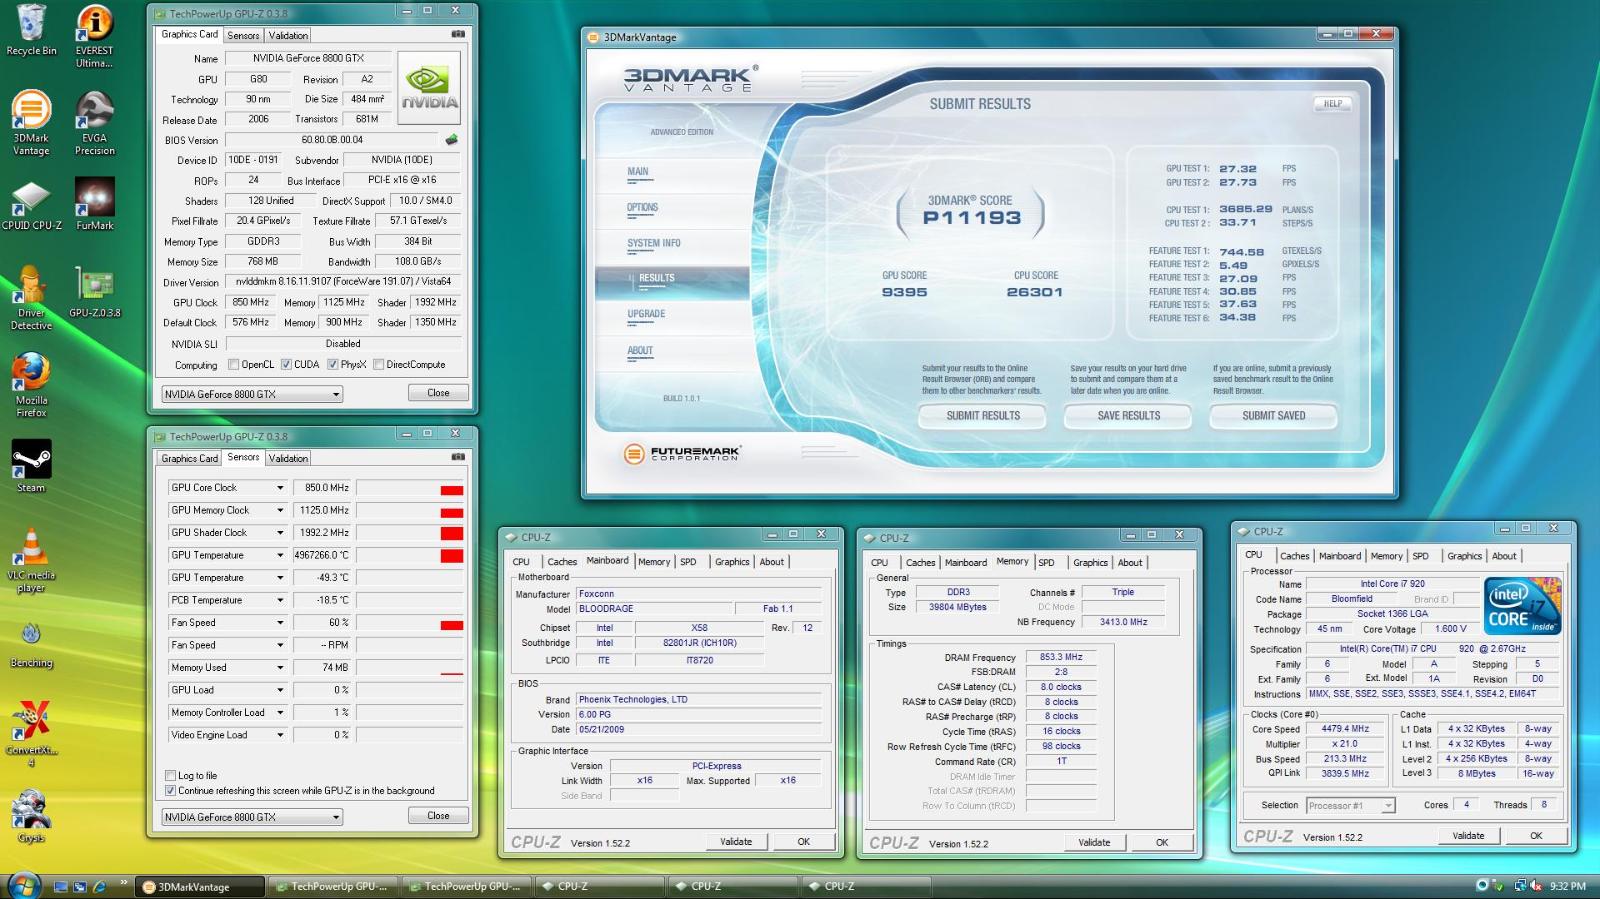Click the Fan Speed 60 % graph
This screenshot has height=899, width=1600.
point(410,623)
